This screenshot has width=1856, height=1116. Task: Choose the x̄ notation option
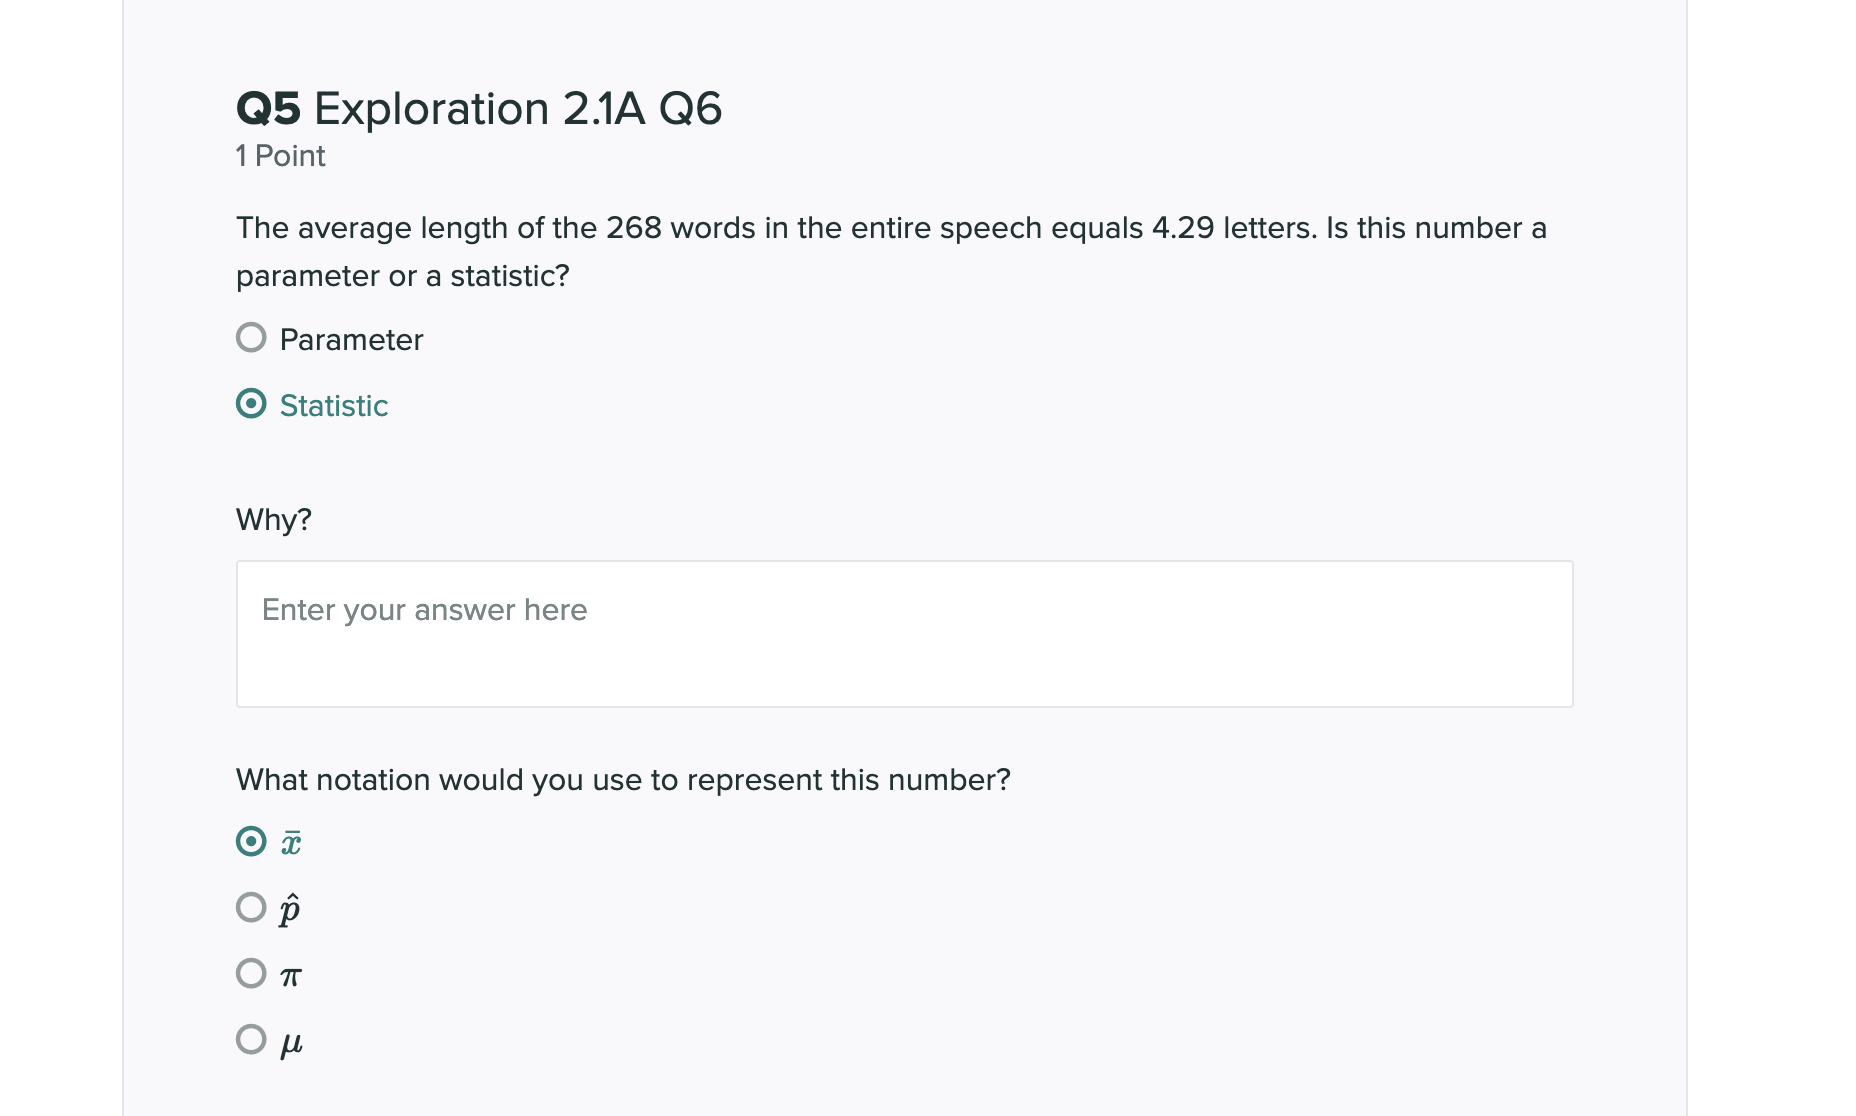click(251, 843)
